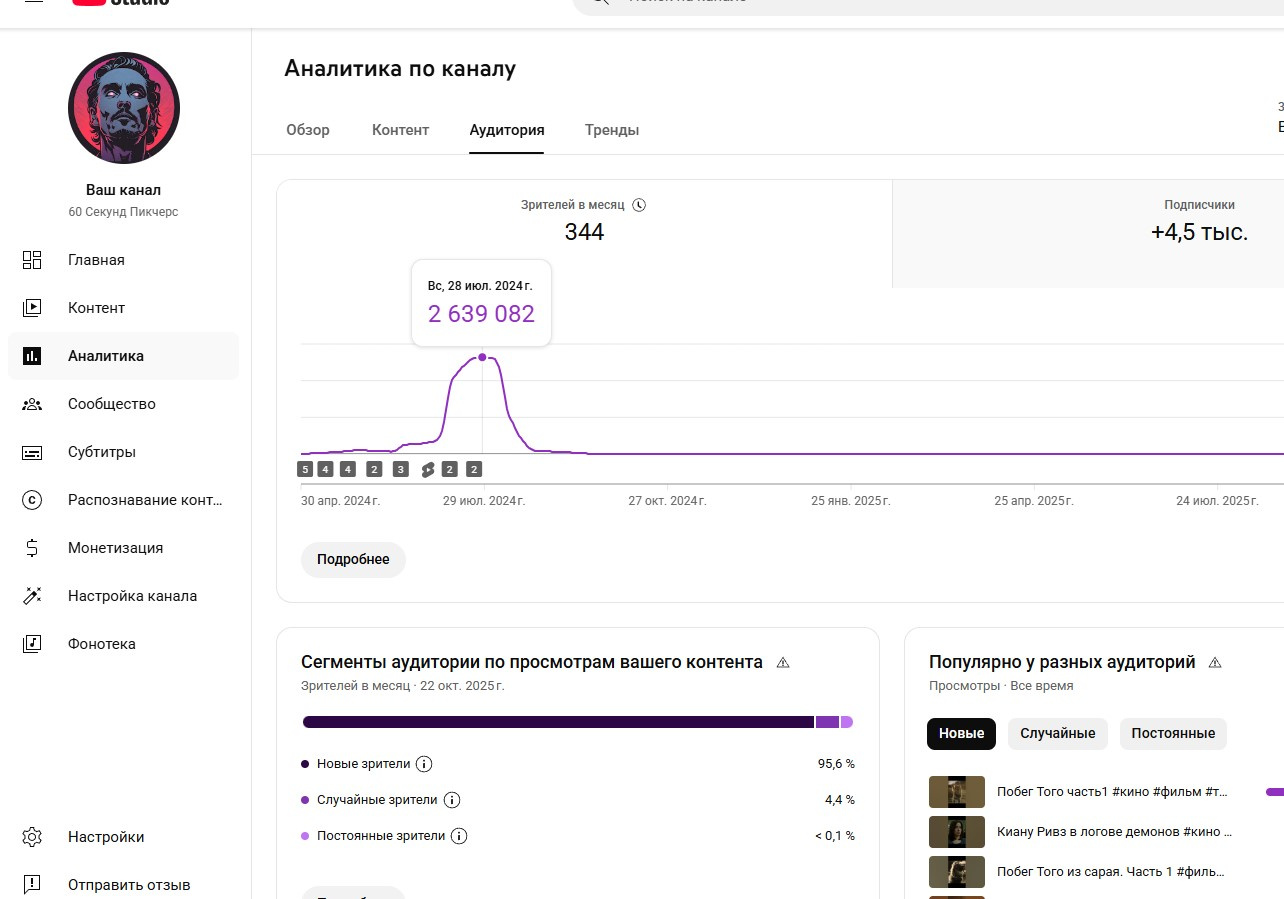Select the Случайные audience chip

tap(1057, 733)
